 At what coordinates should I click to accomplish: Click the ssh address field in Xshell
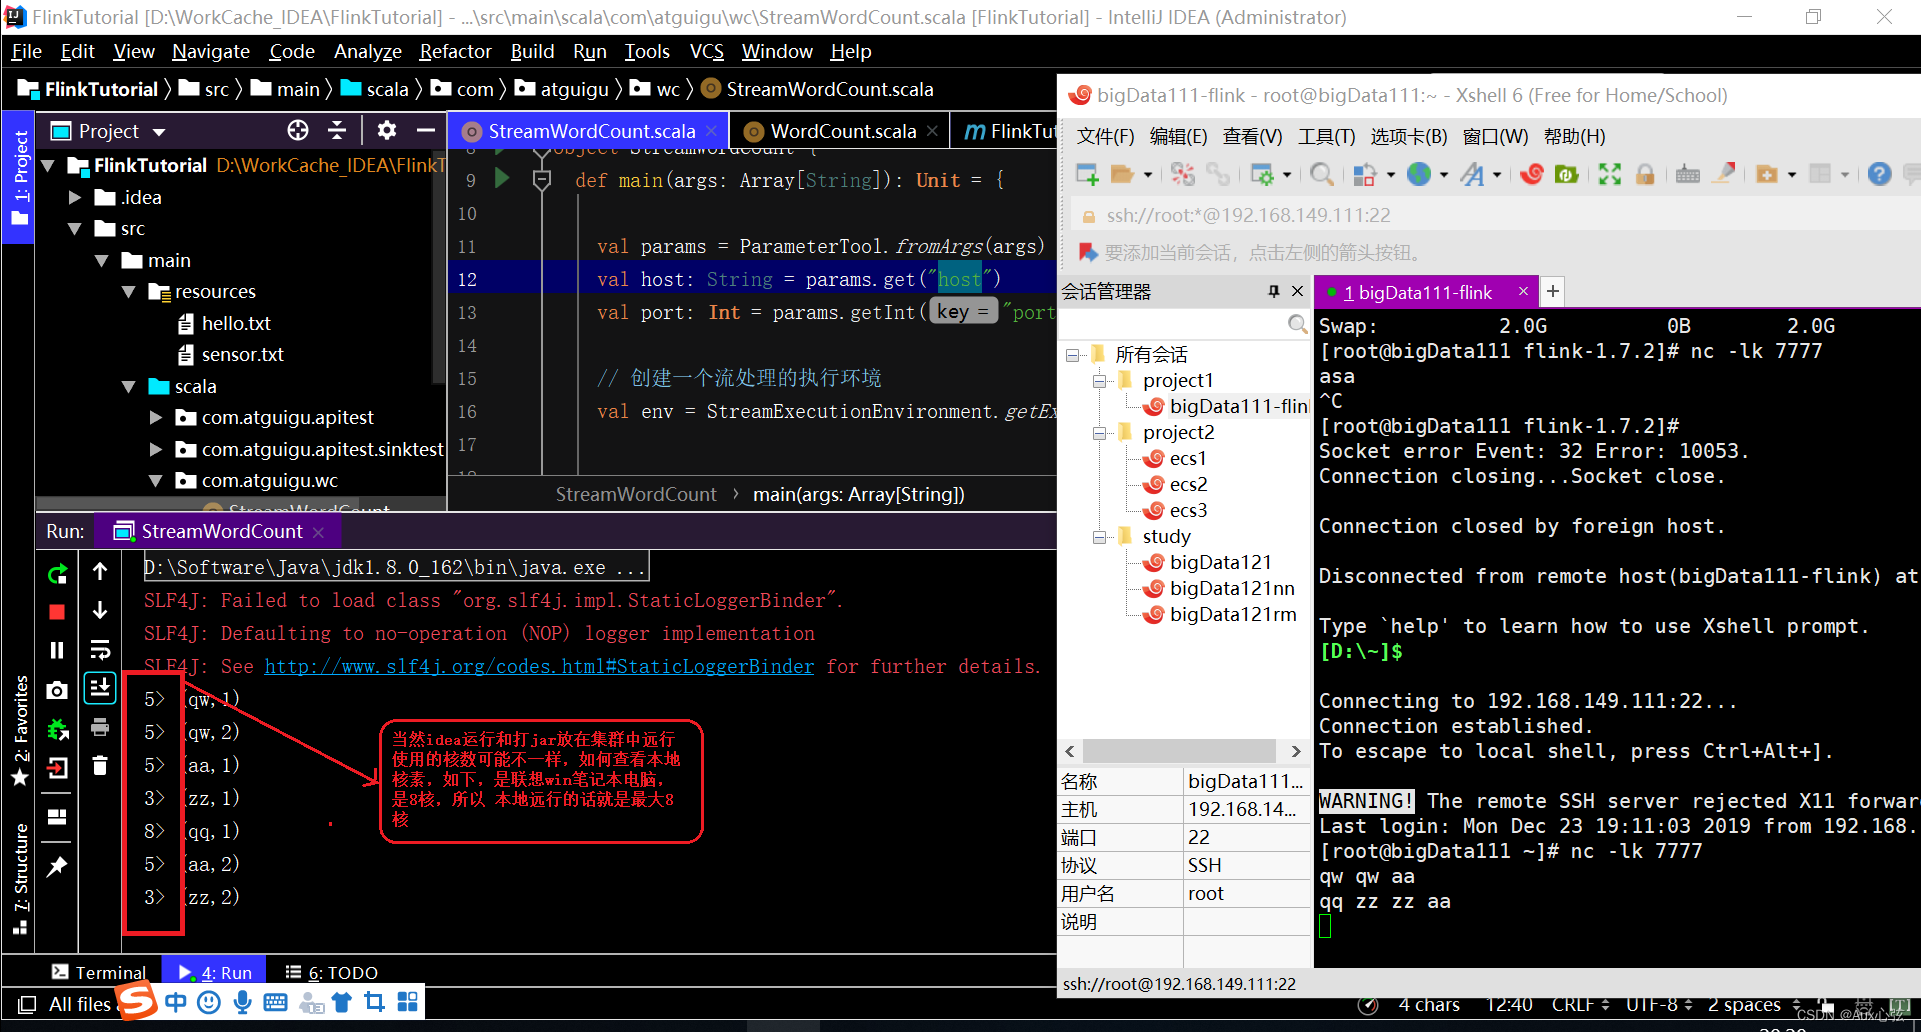1250,214
